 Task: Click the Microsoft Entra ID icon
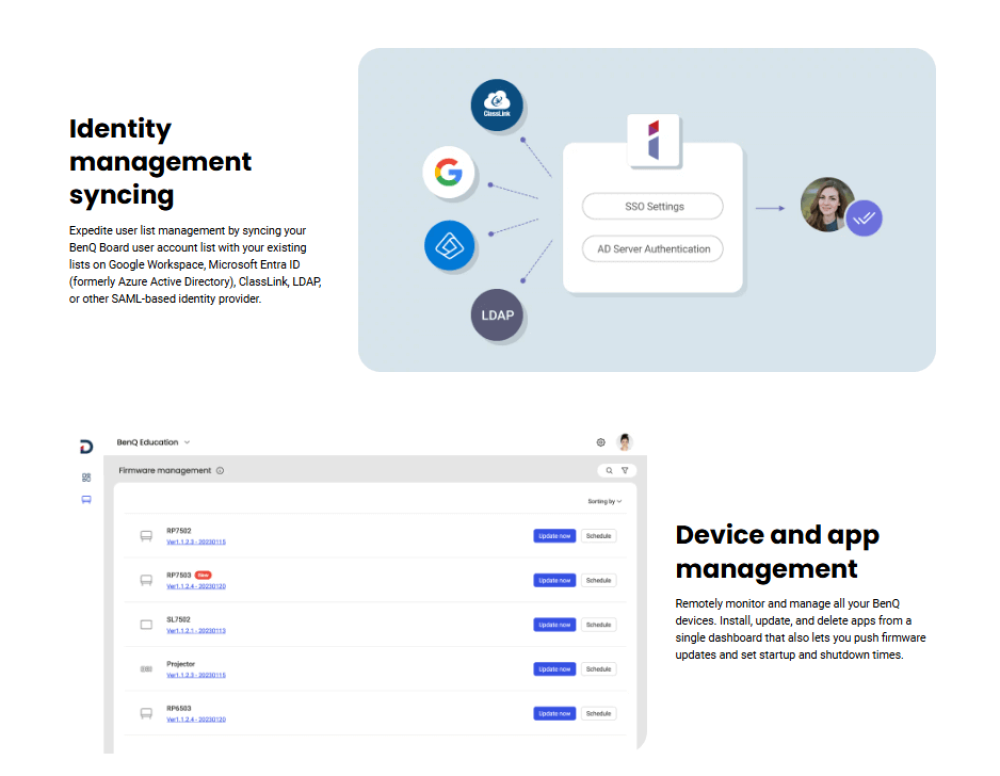[449, 245]
